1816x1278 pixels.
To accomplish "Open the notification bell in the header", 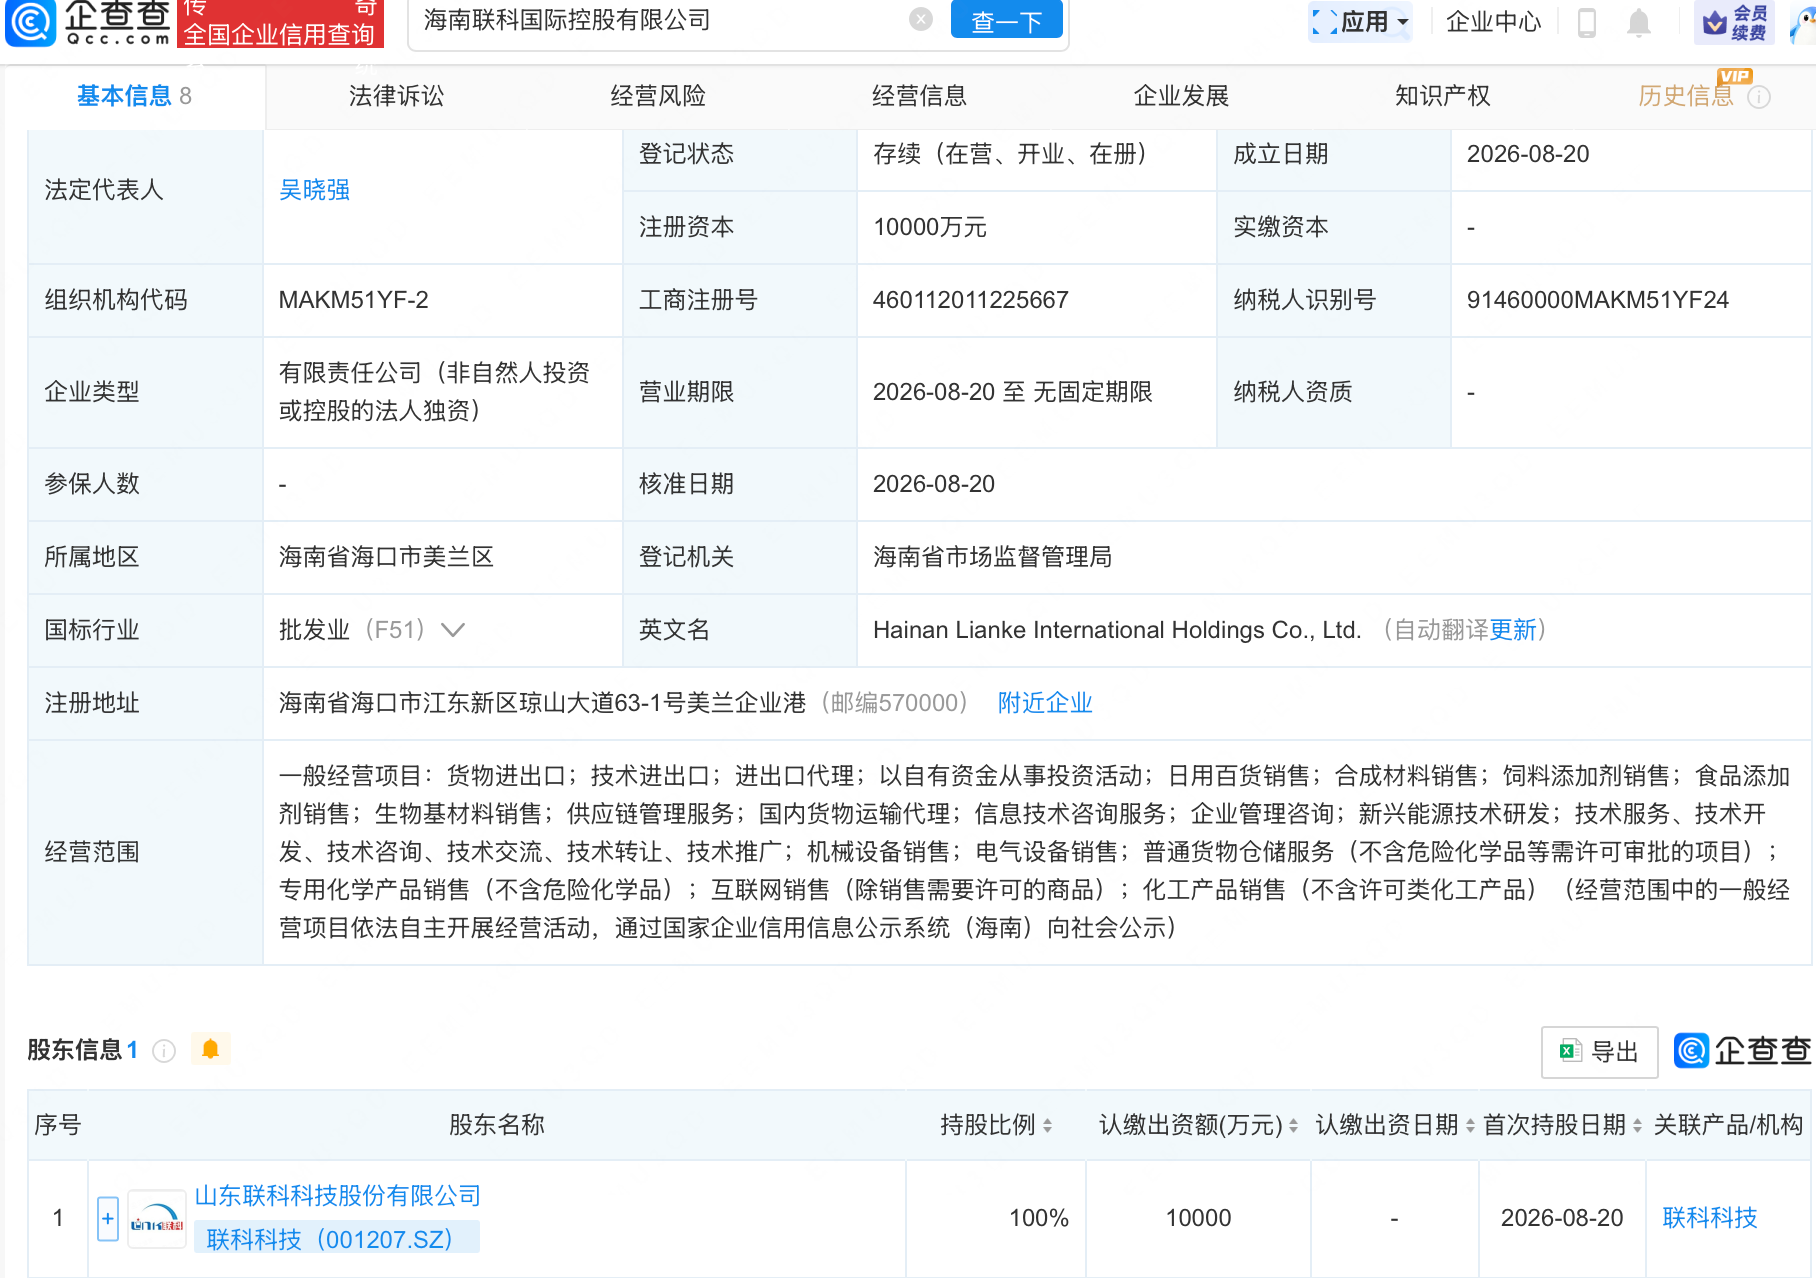I will 1638,22.
